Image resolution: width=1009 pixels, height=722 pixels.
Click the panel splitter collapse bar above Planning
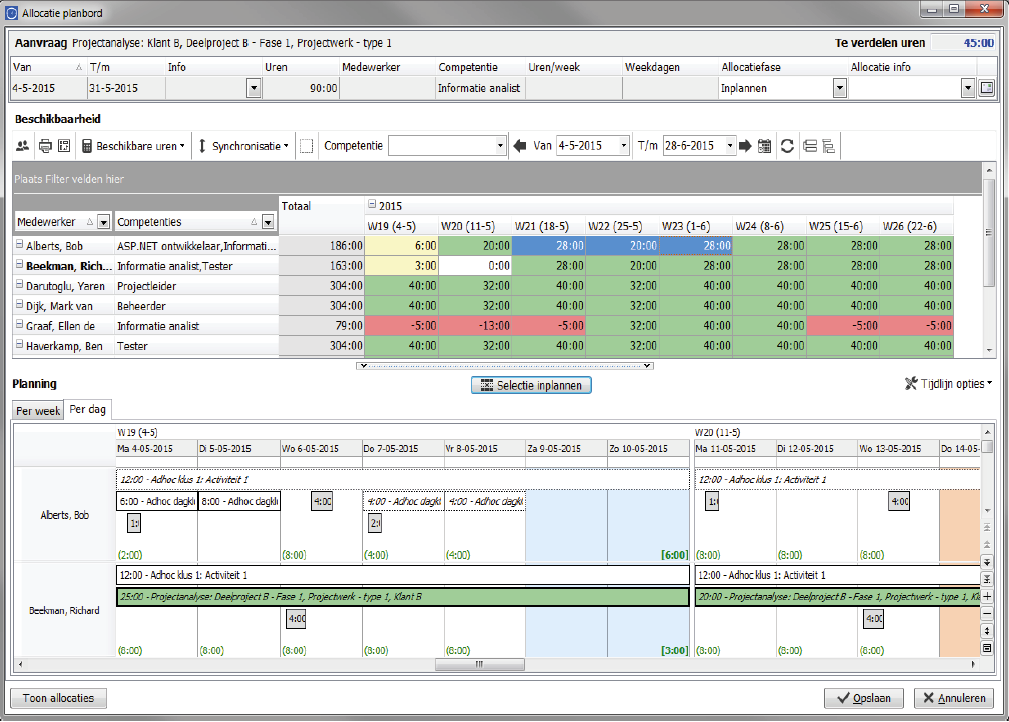[505, 366]
